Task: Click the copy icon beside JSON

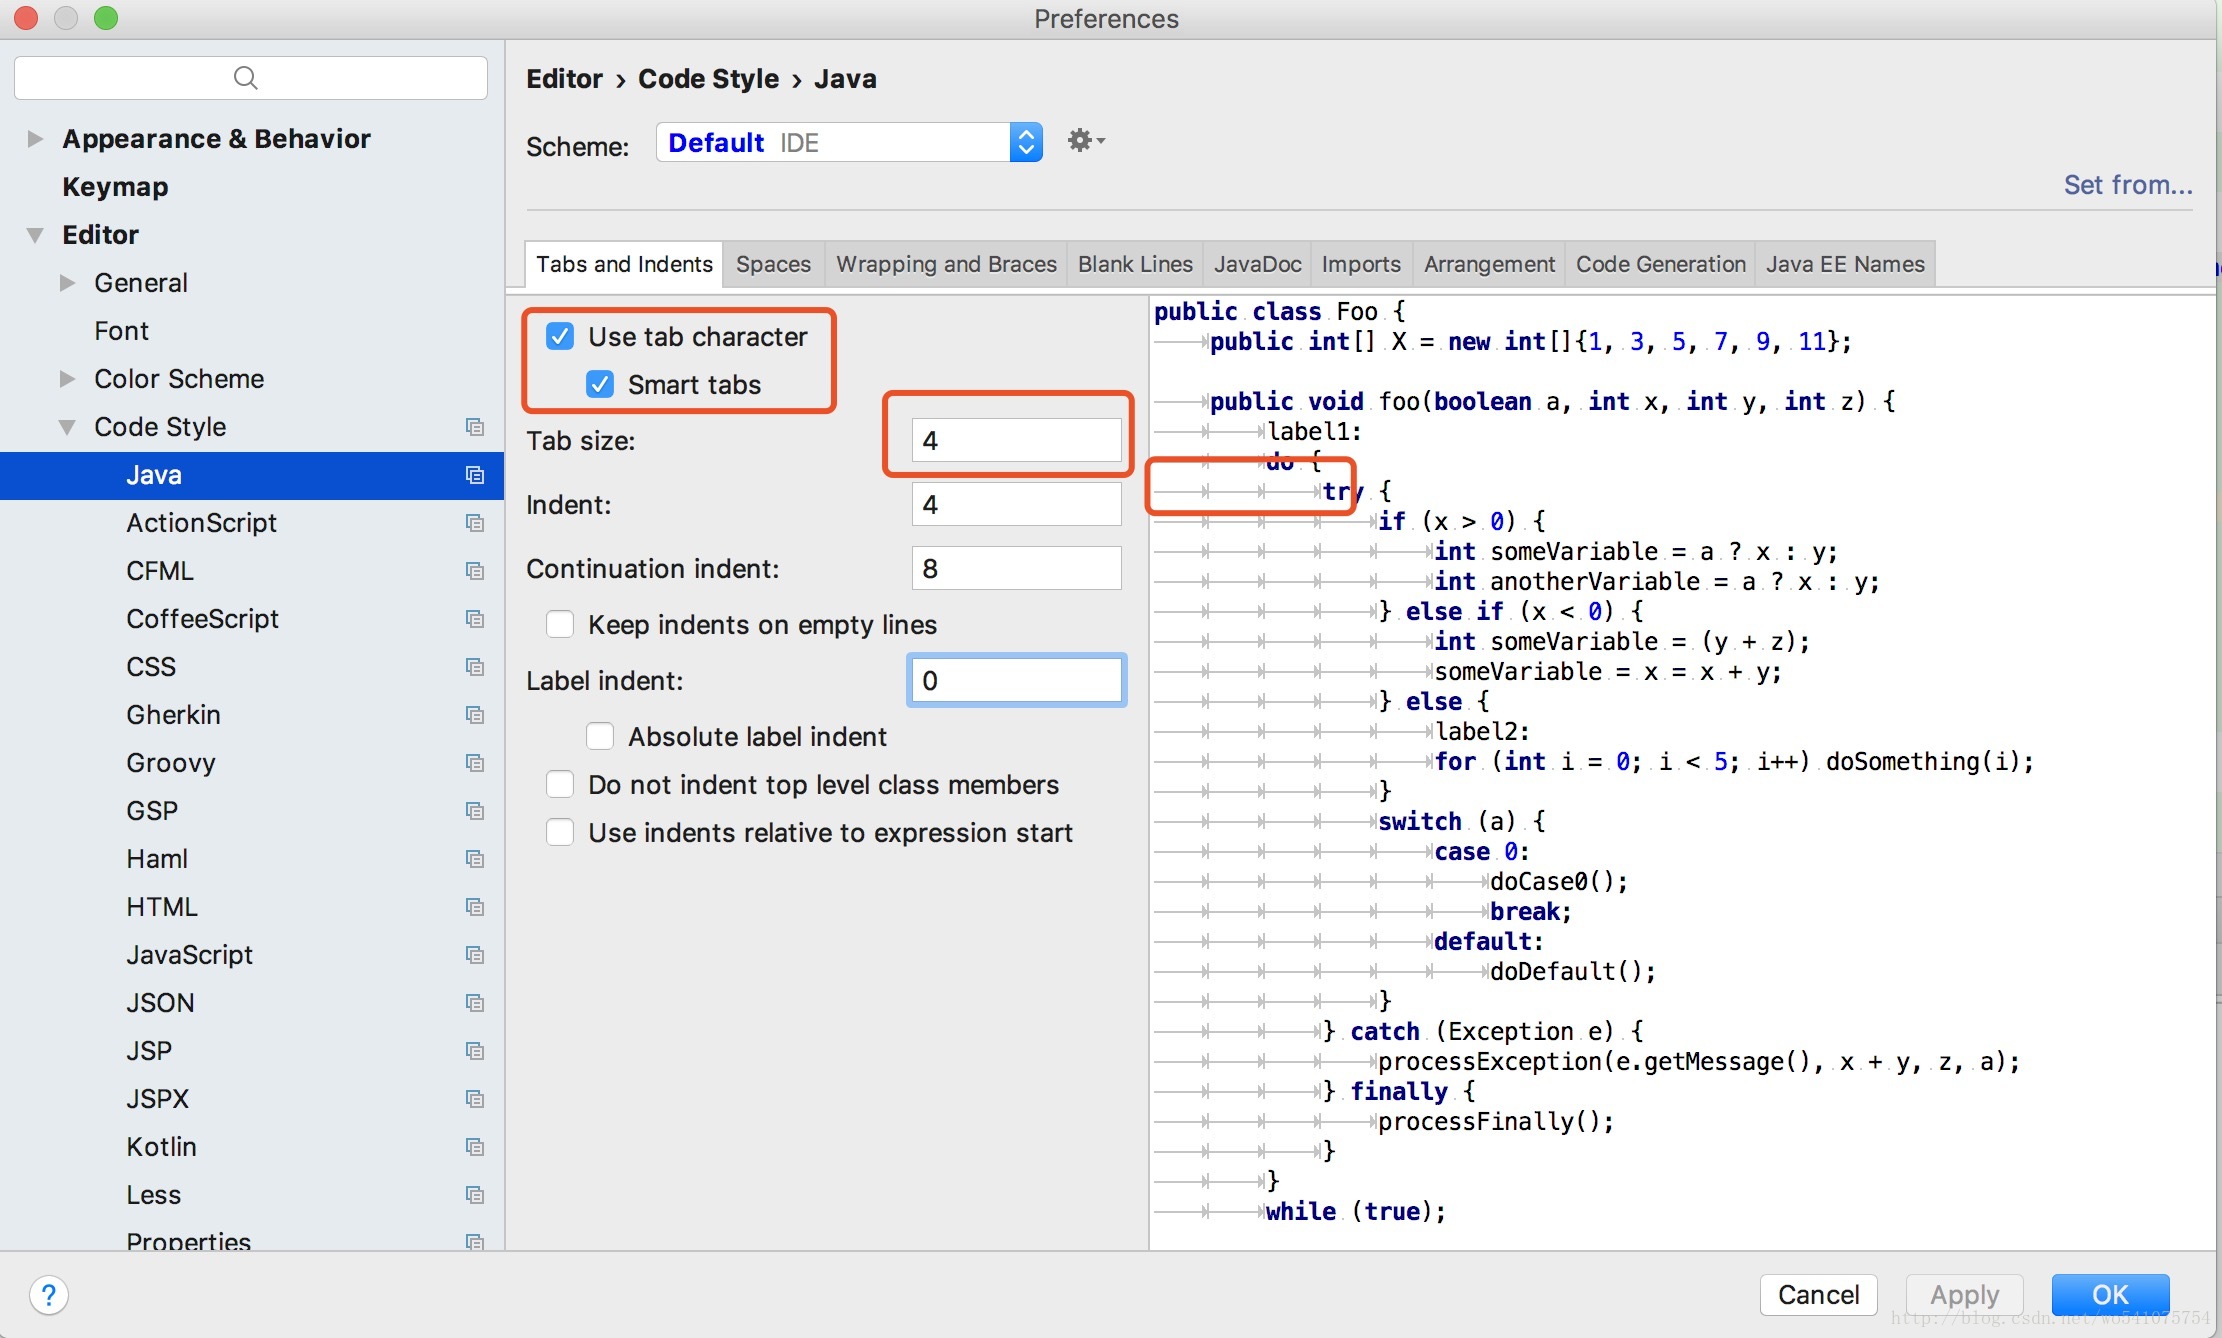Action: [475, 1003]
